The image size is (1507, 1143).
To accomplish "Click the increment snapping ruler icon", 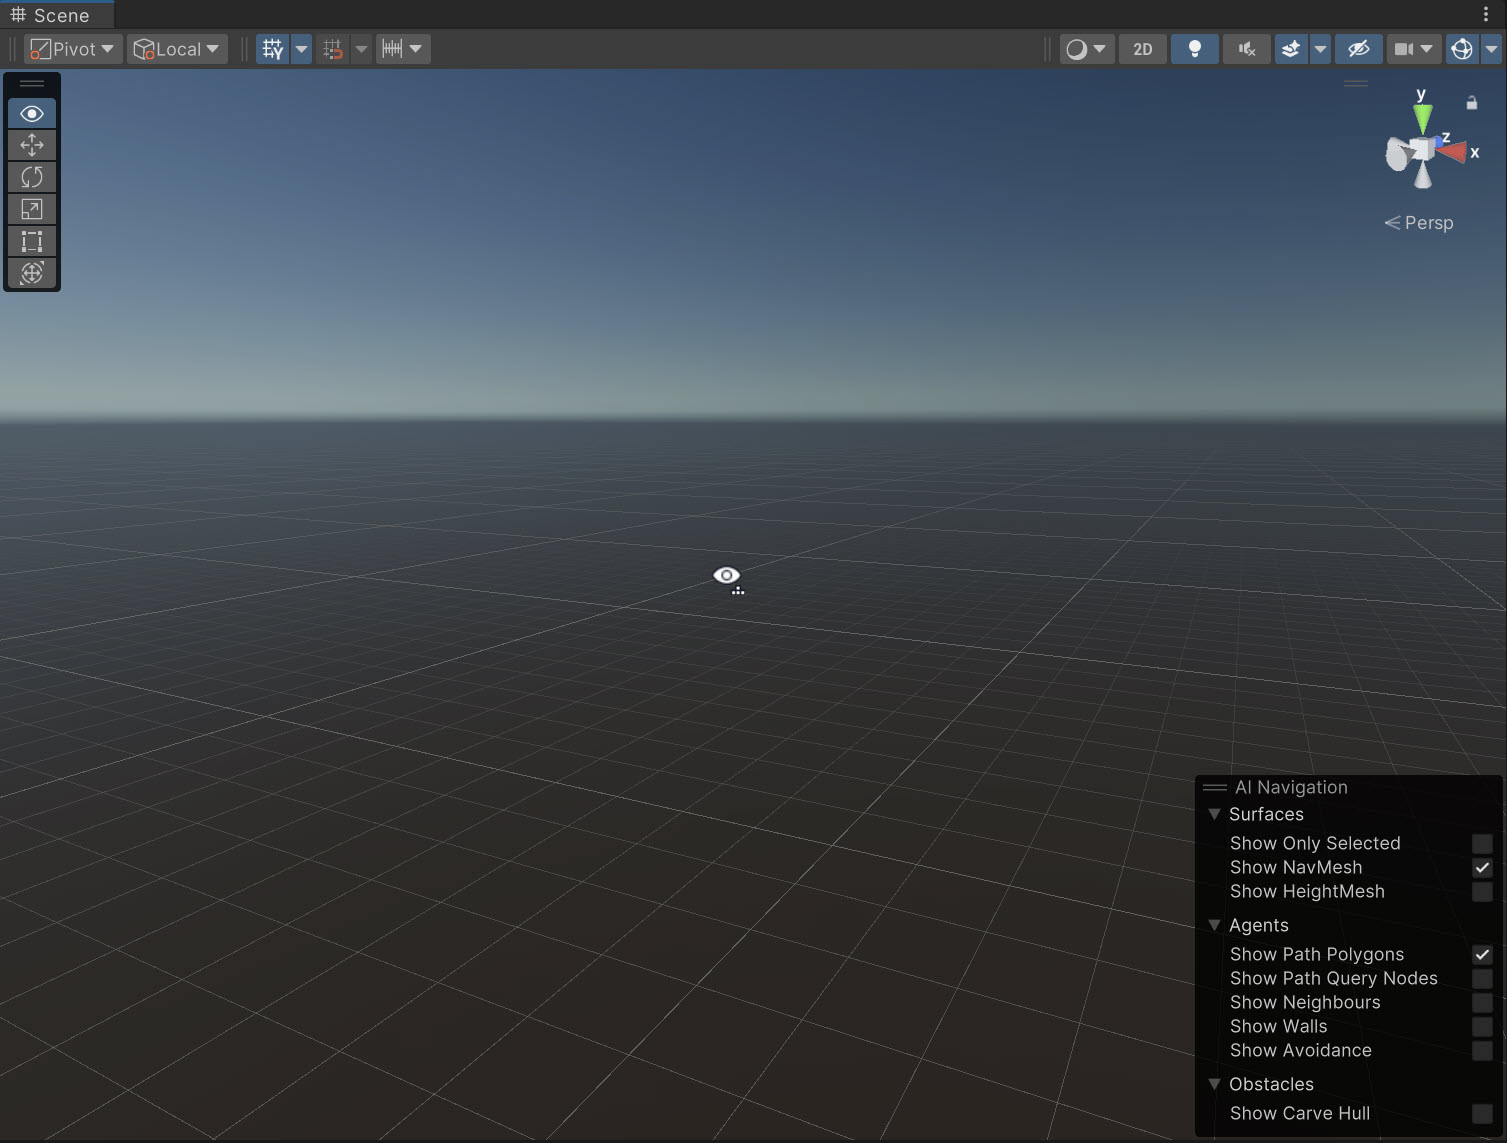I will (392, 49).
